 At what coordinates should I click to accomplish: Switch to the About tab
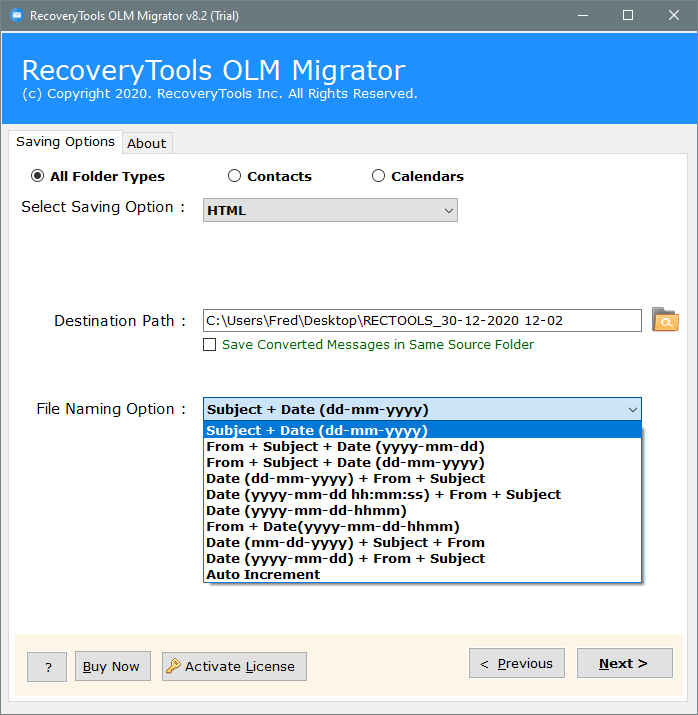[x=147, y=143]
